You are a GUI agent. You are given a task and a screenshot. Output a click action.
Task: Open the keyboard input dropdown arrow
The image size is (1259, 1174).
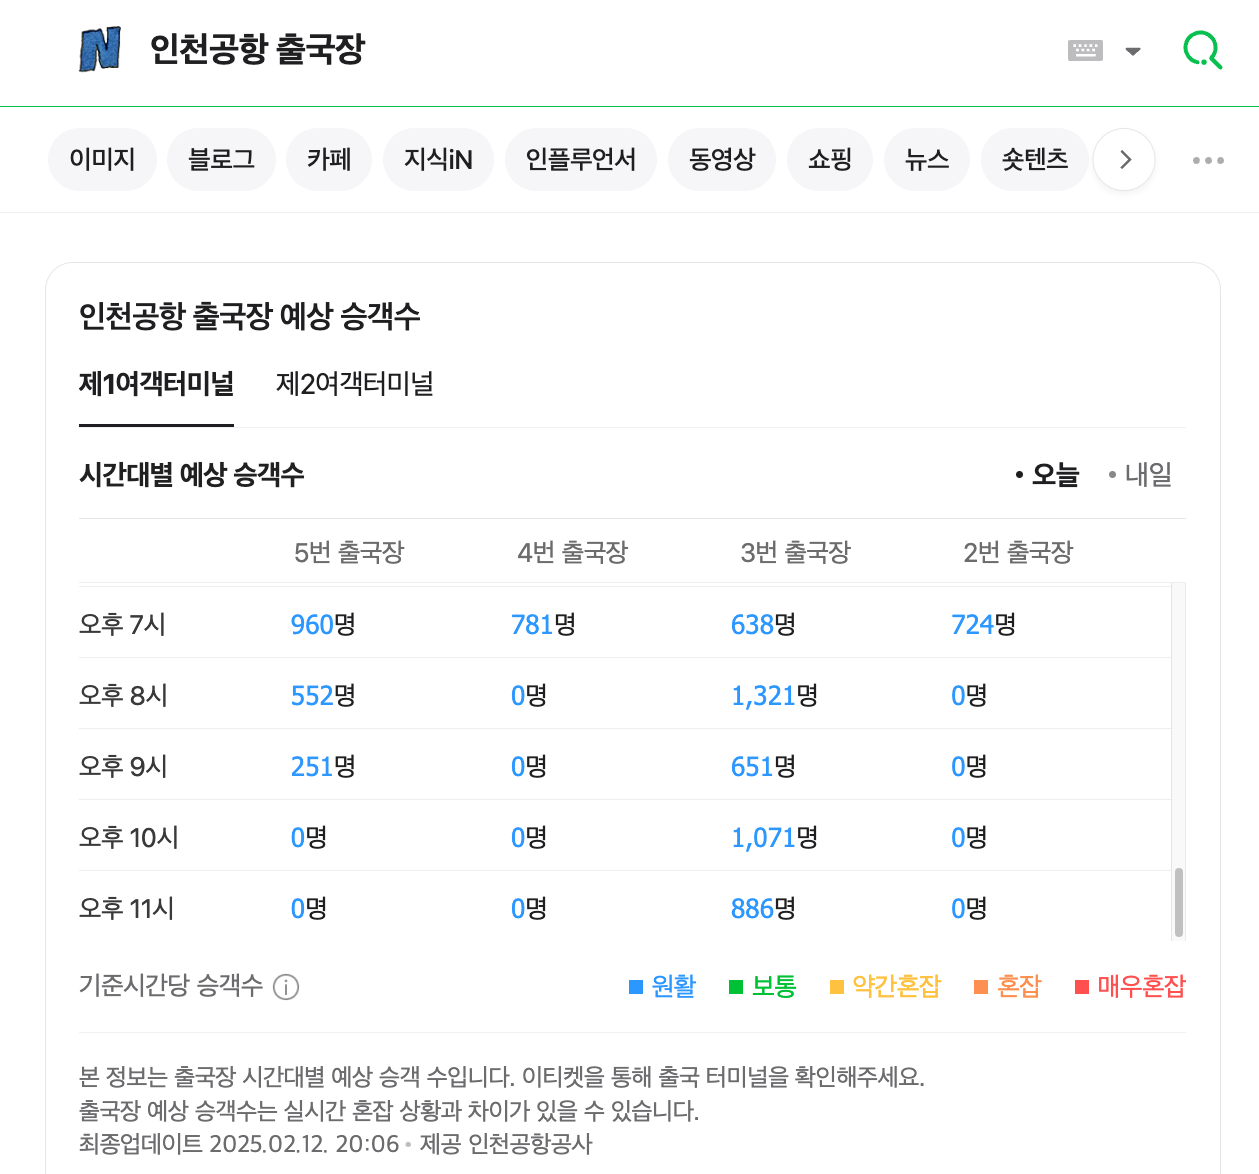1134,50
